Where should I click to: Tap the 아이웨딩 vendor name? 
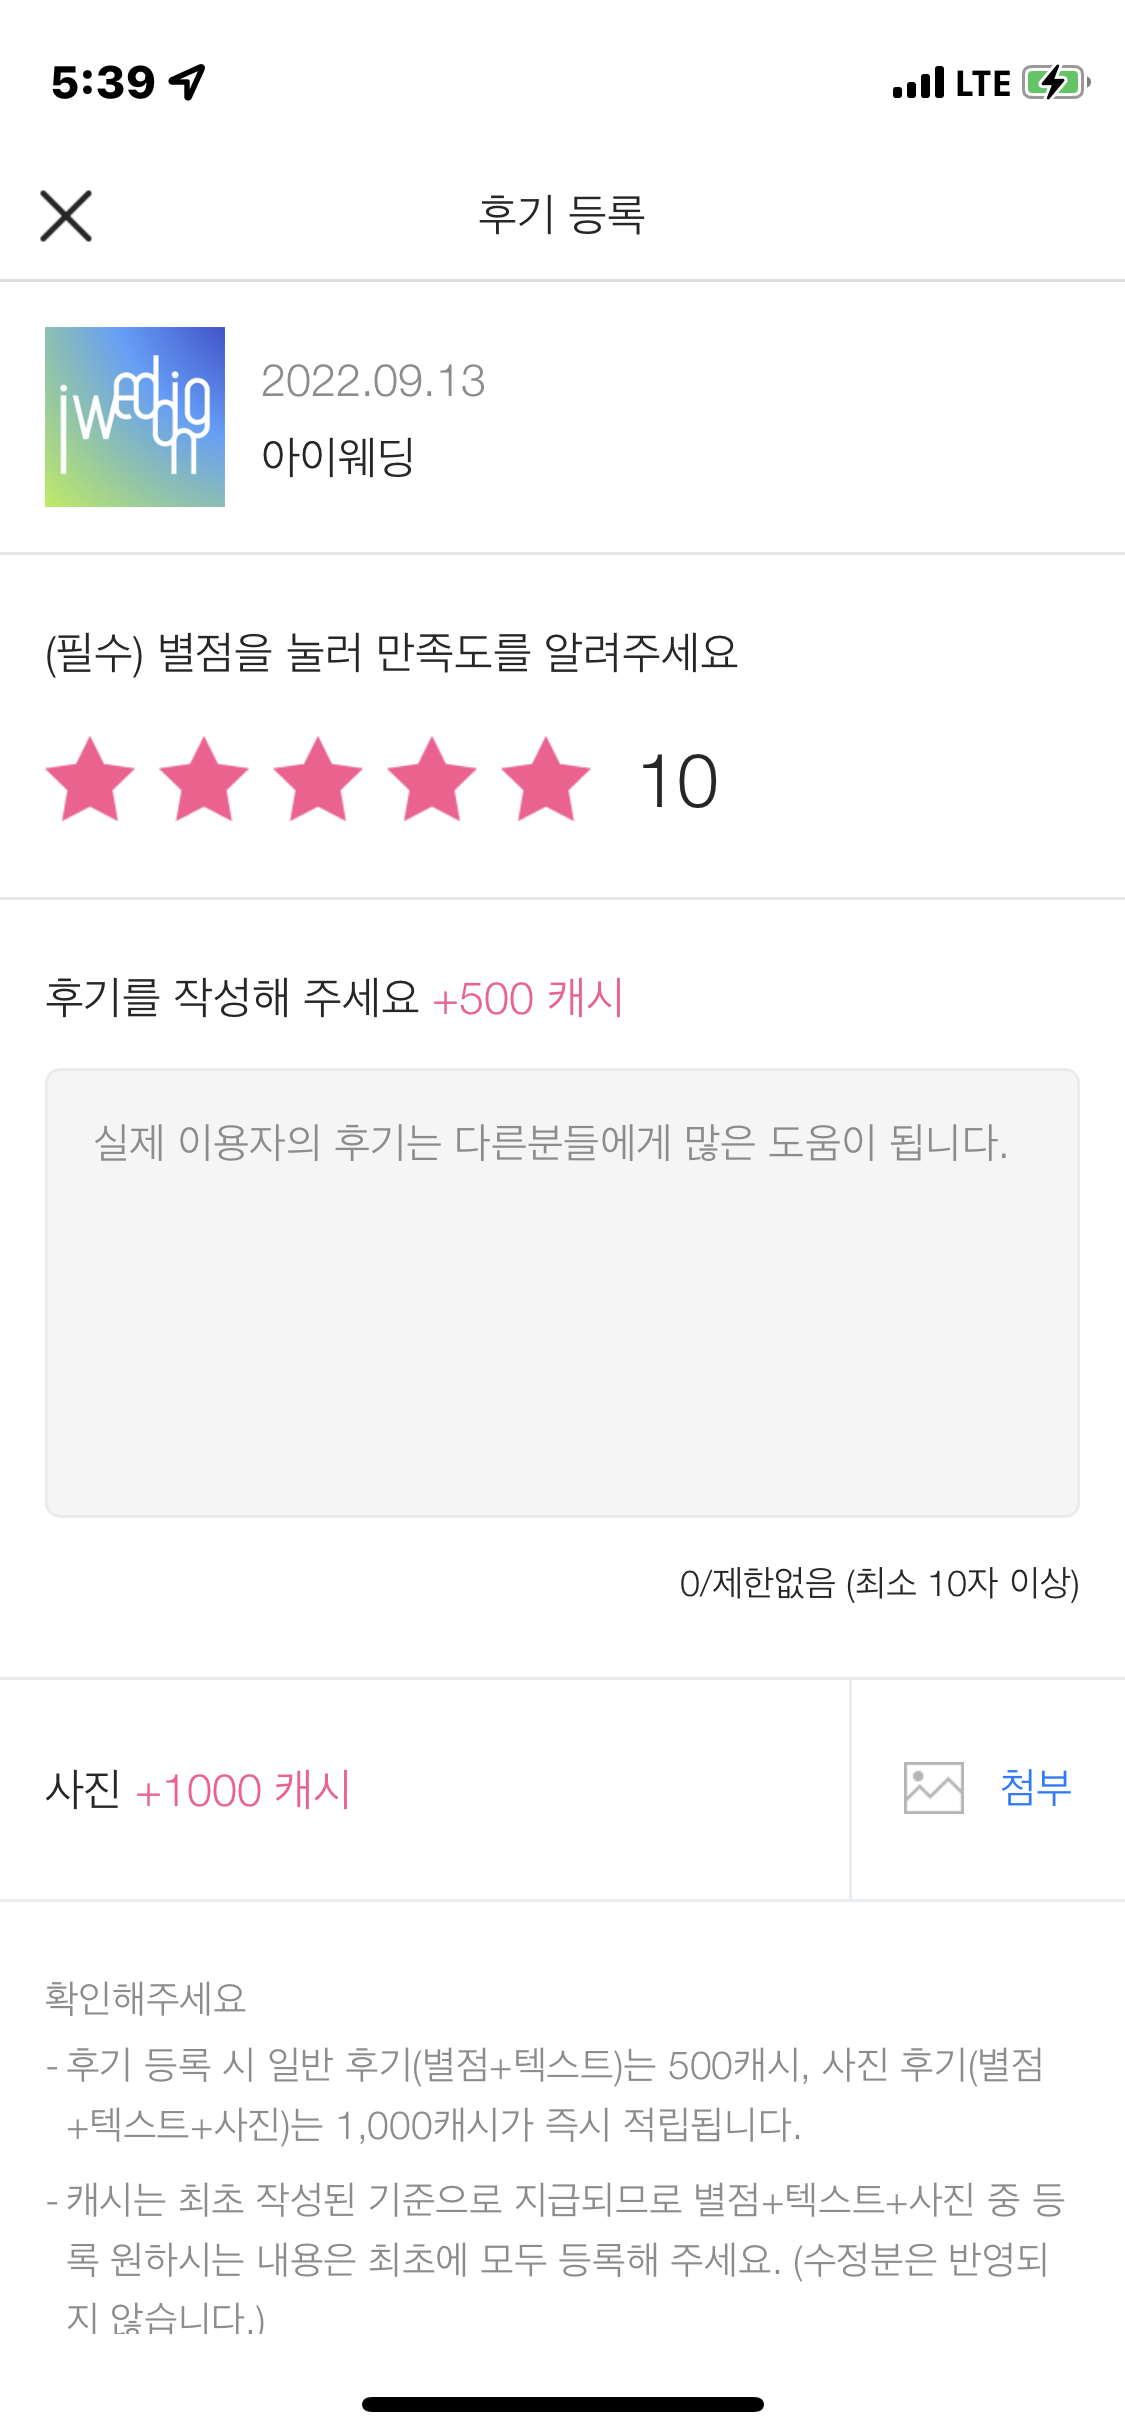(338, 457)
